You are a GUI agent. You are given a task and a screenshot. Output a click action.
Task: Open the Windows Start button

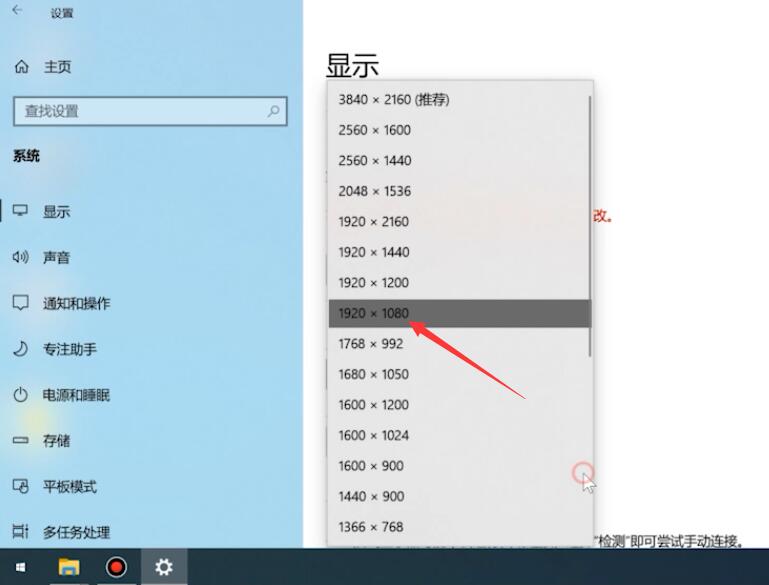(20, 567)
